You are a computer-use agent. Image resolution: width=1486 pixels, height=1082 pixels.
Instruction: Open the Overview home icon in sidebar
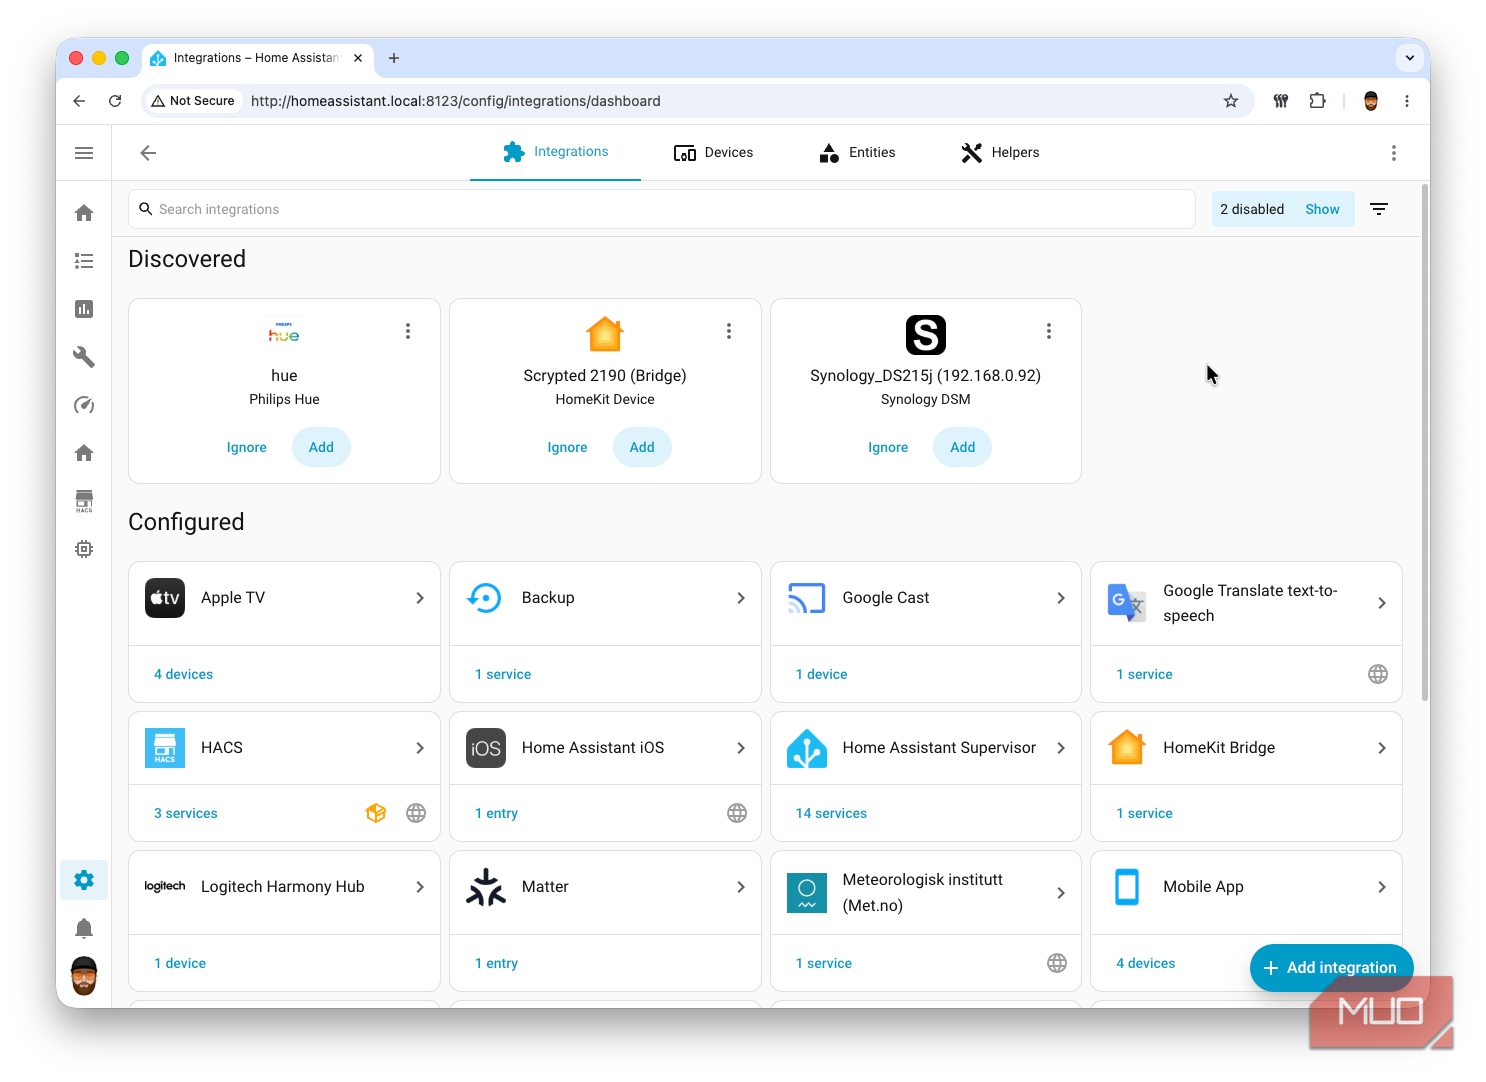pyautogui.click(x=84, y=213)
